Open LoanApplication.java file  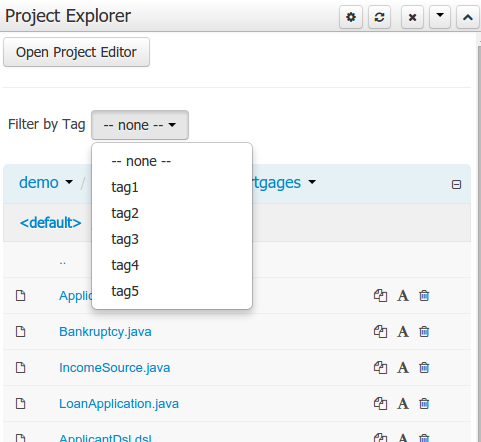(x=119, y=404)
